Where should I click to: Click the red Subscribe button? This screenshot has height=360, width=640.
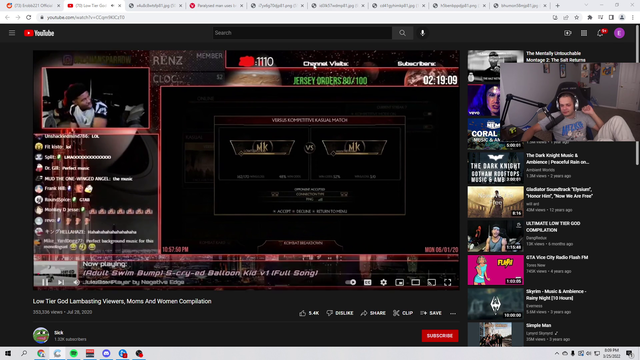pyautogui.click(x=440, y=336)
